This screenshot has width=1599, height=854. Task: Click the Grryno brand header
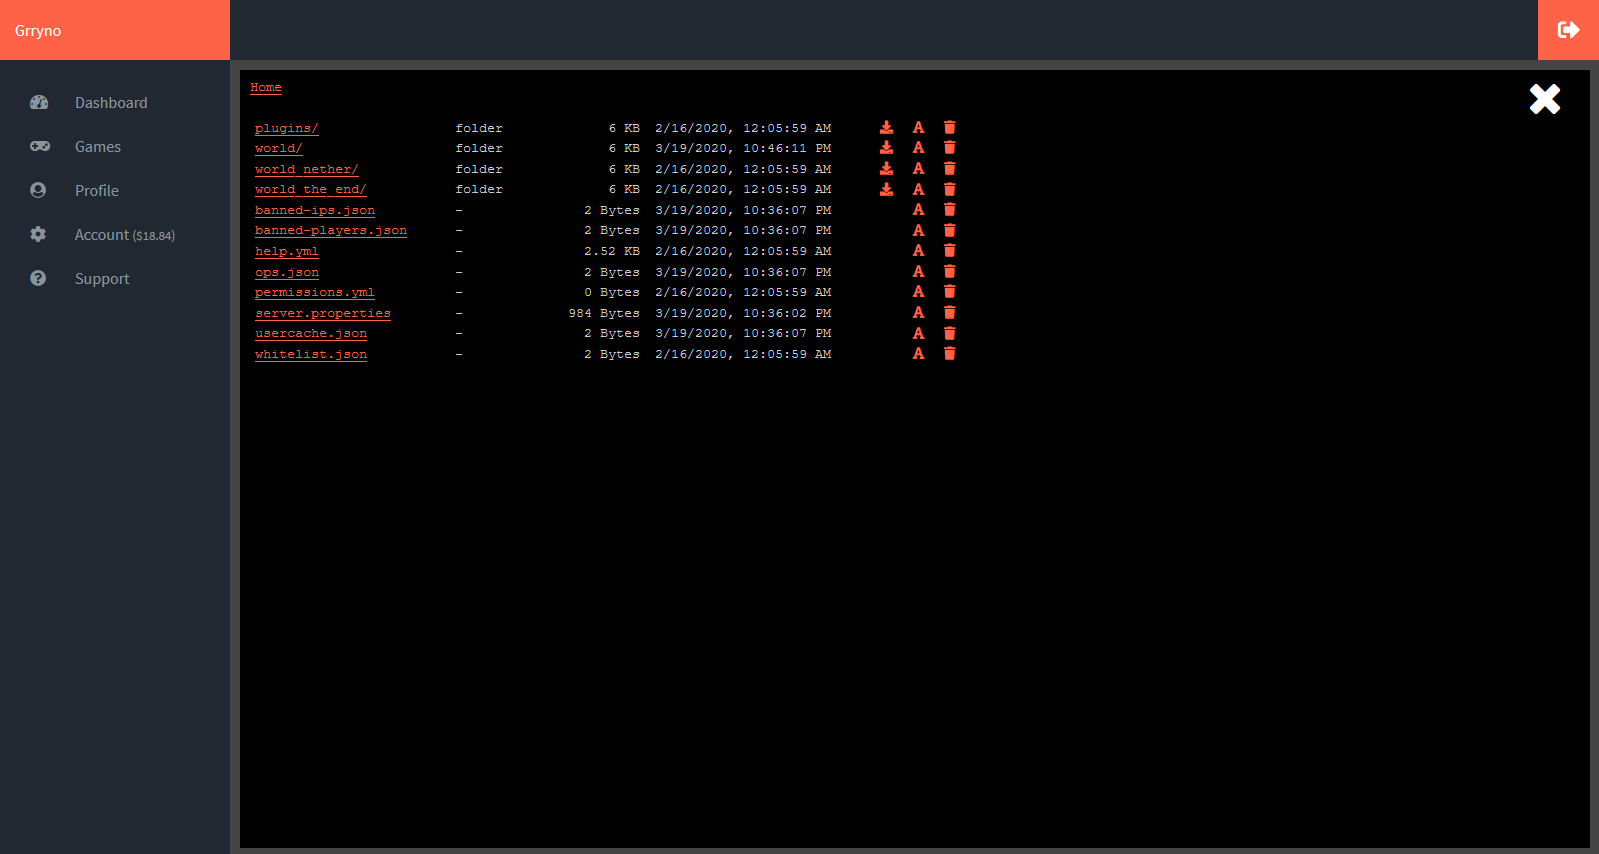click(x=115, y=30)
